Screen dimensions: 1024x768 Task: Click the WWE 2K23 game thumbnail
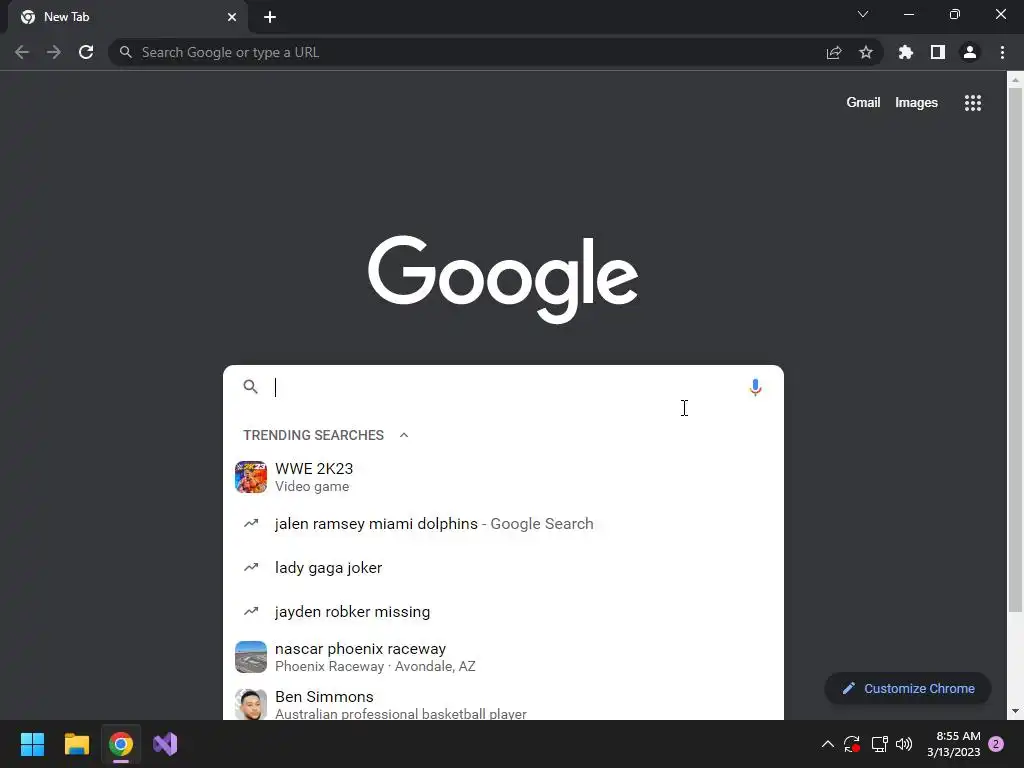pyautogui.click(x=251, y=477)
